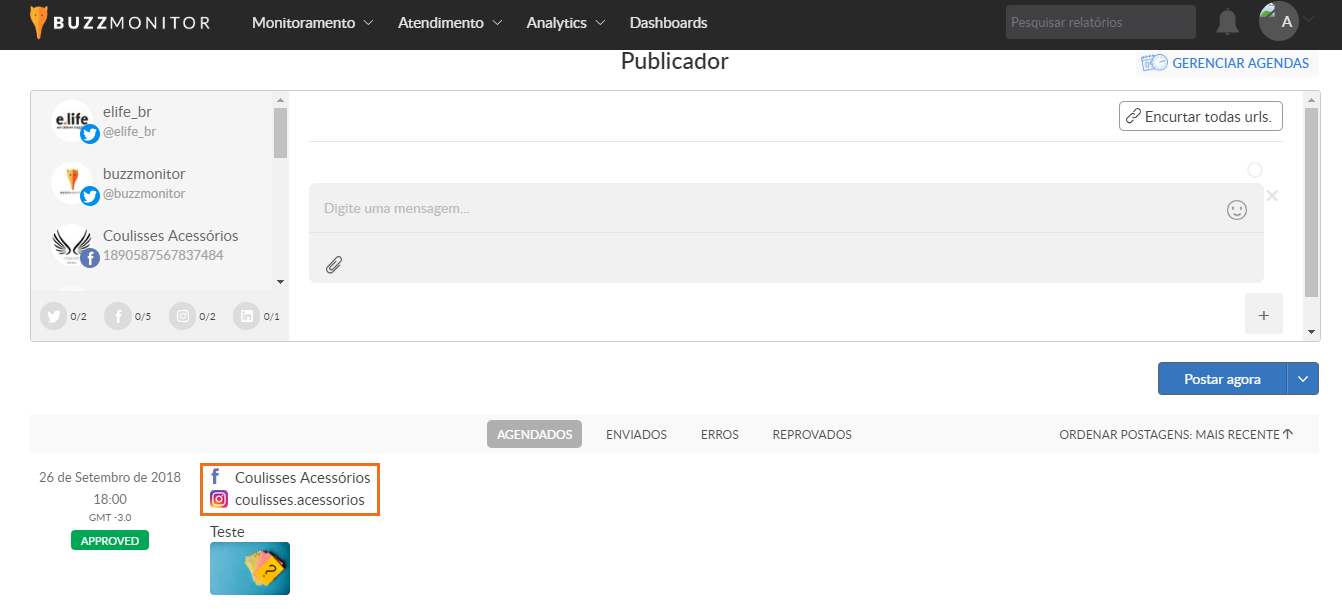Click the accounts list scrollbar
The width and height of the screenshot is (1342, 609).
[x=280, y=133]
